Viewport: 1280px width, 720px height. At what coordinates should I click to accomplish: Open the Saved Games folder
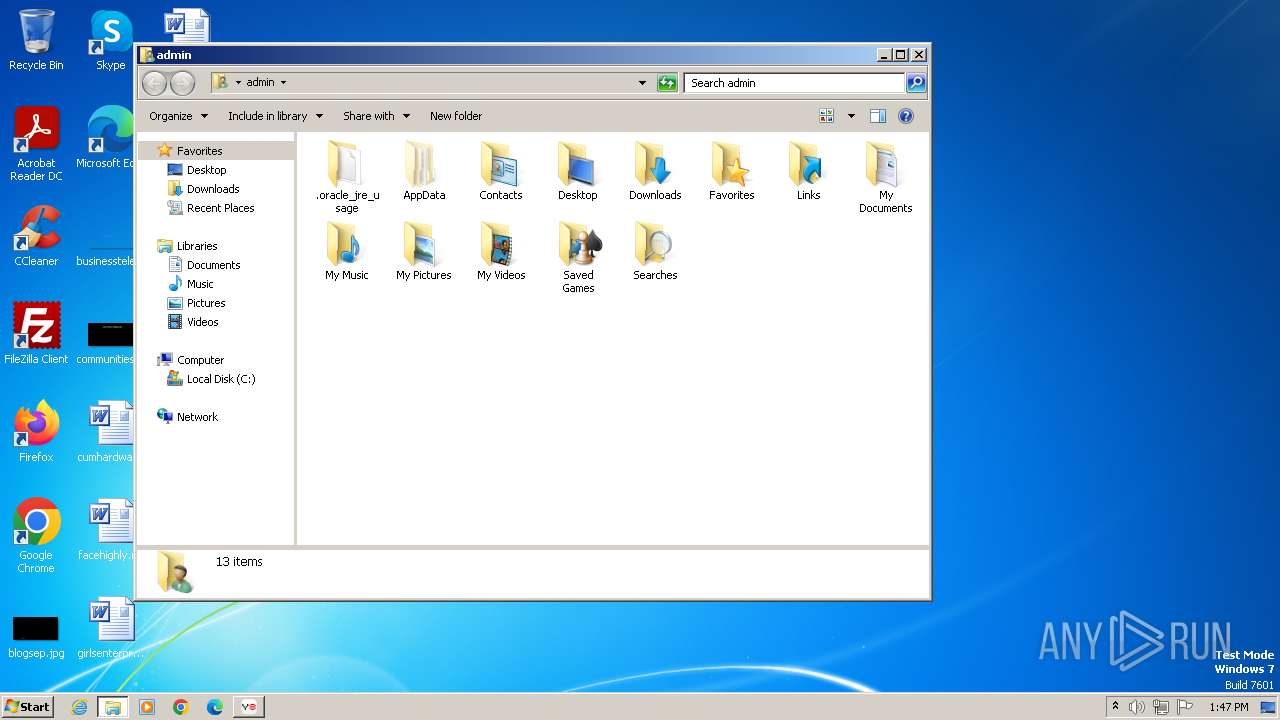coord(578,258)
